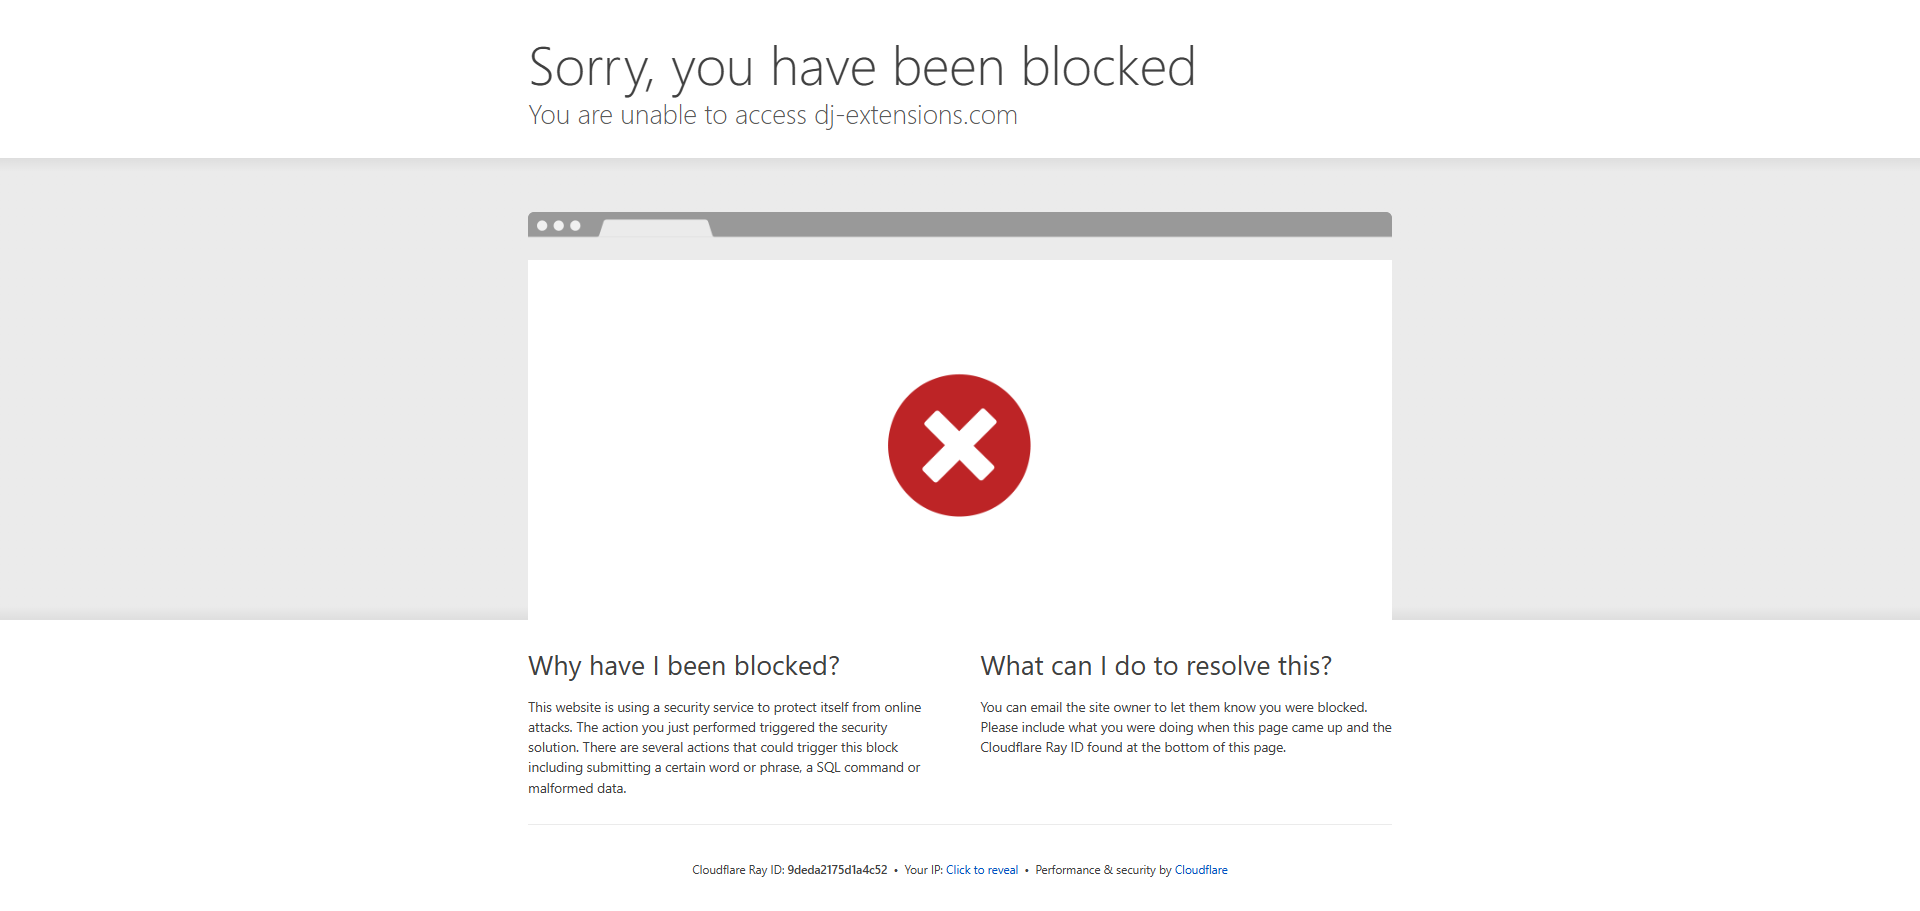Click the 'Your IP:' label in footer
This screenshot has height=911, width=1920.
point(924,870)
